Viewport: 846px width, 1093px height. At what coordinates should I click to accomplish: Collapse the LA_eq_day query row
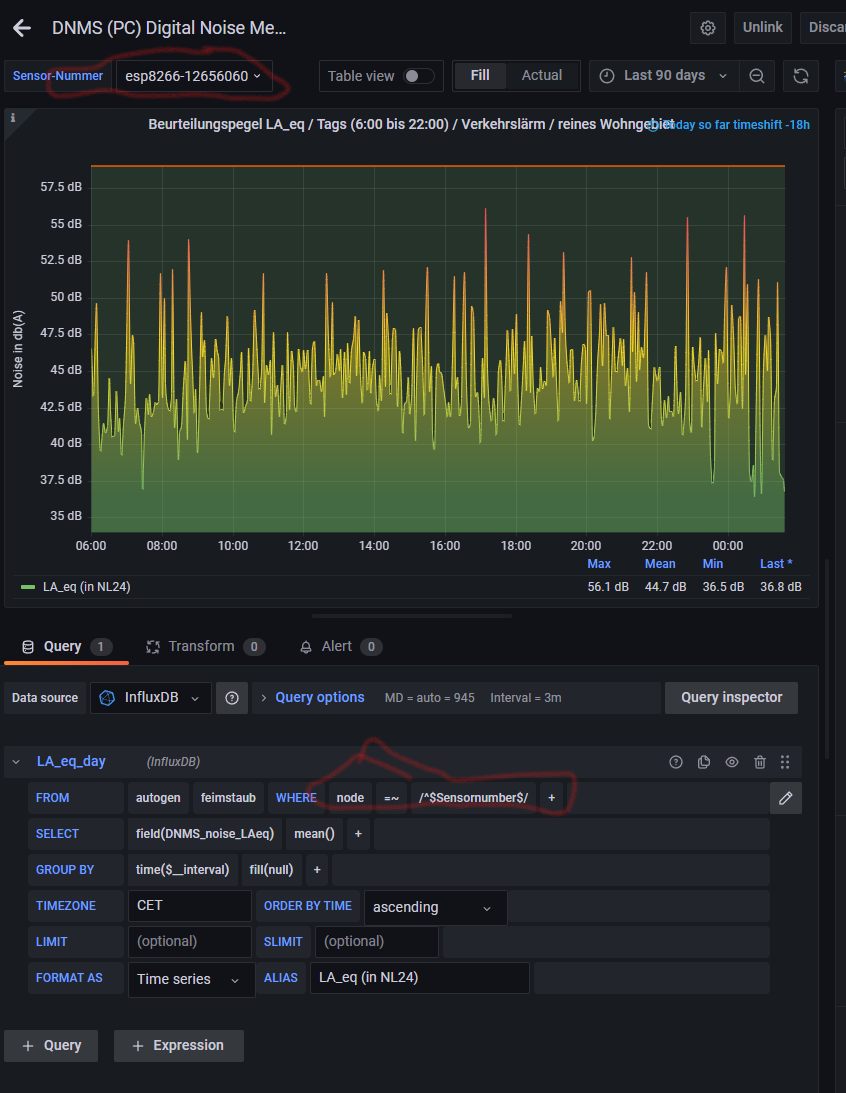16,762
